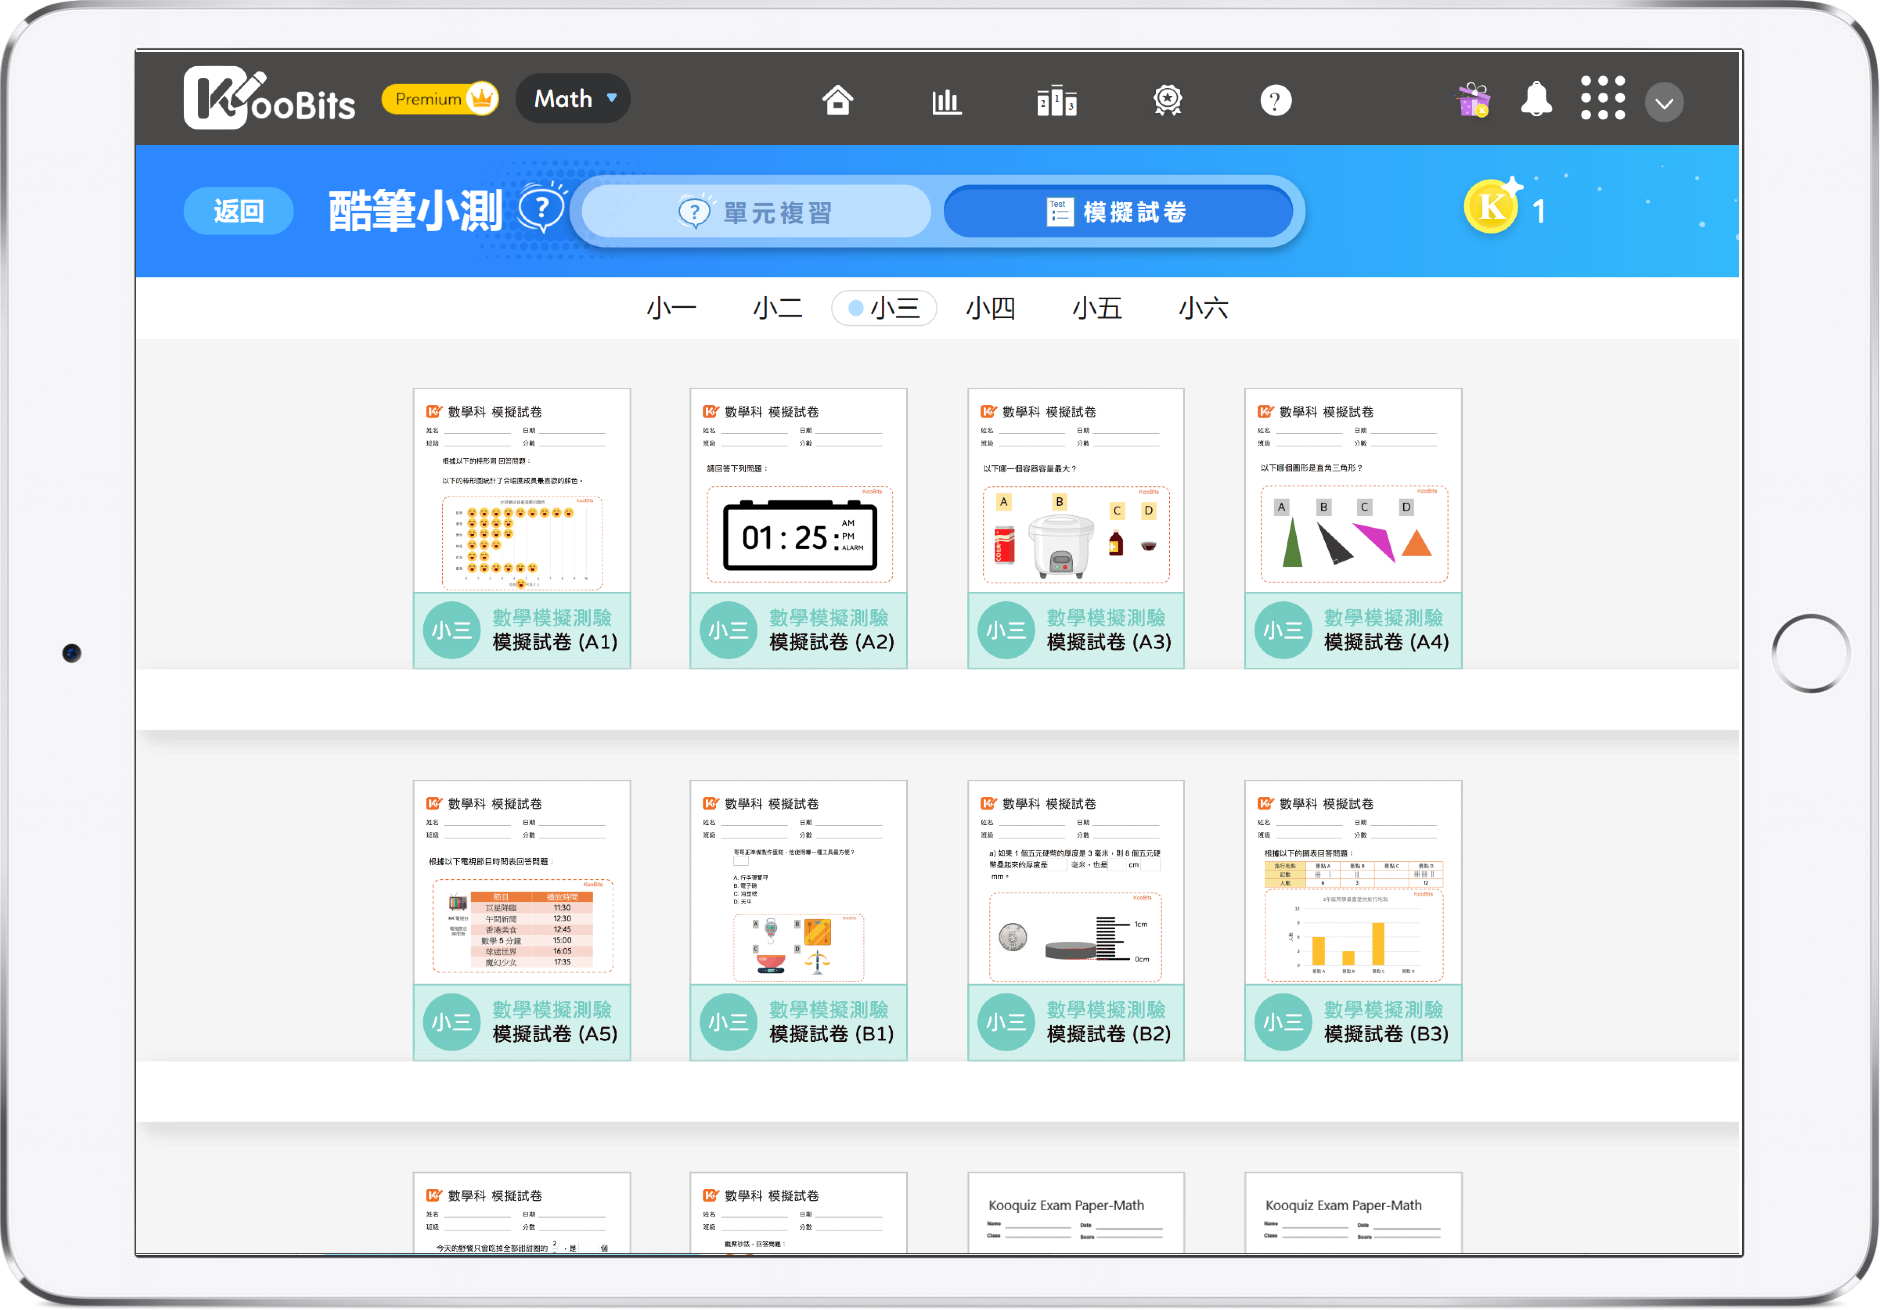
Task: Click the 模擬試卷 (A4) title label
Action: coord(1386,642)
